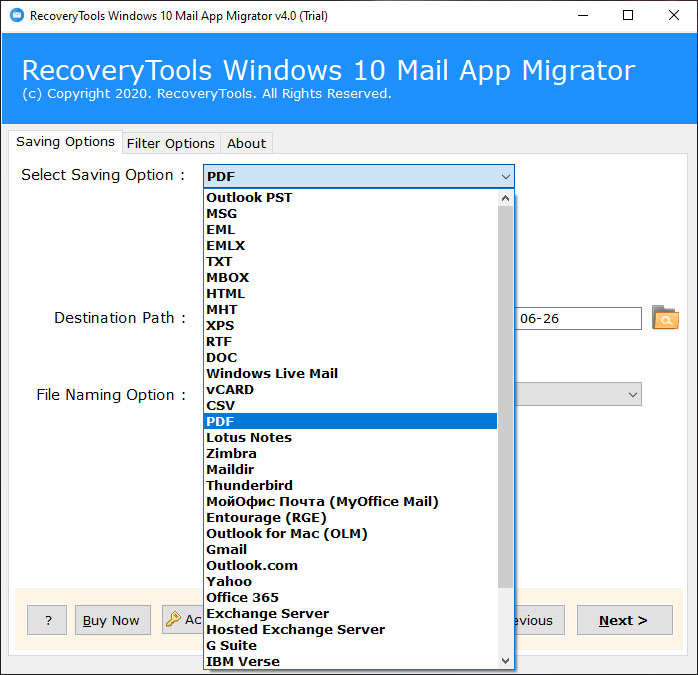Choose Outlook.com from the list

[350, 565]
